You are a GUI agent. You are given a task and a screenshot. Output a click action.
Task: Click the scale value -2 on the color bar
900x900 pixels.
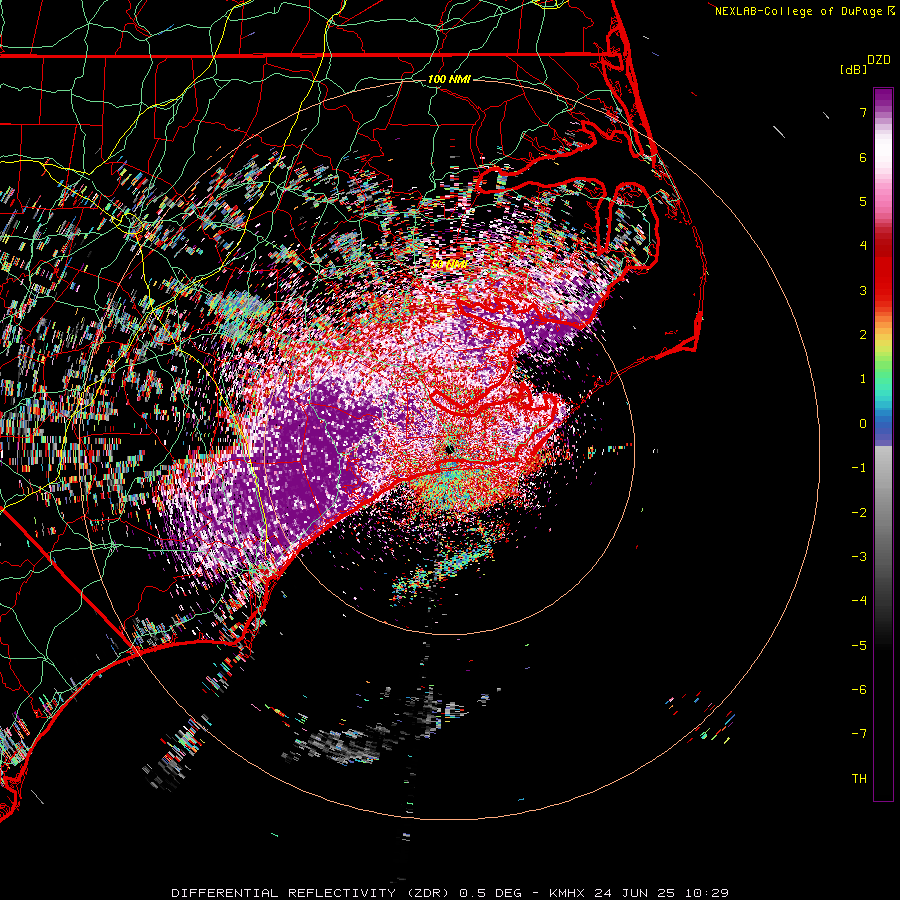point(859,513)
